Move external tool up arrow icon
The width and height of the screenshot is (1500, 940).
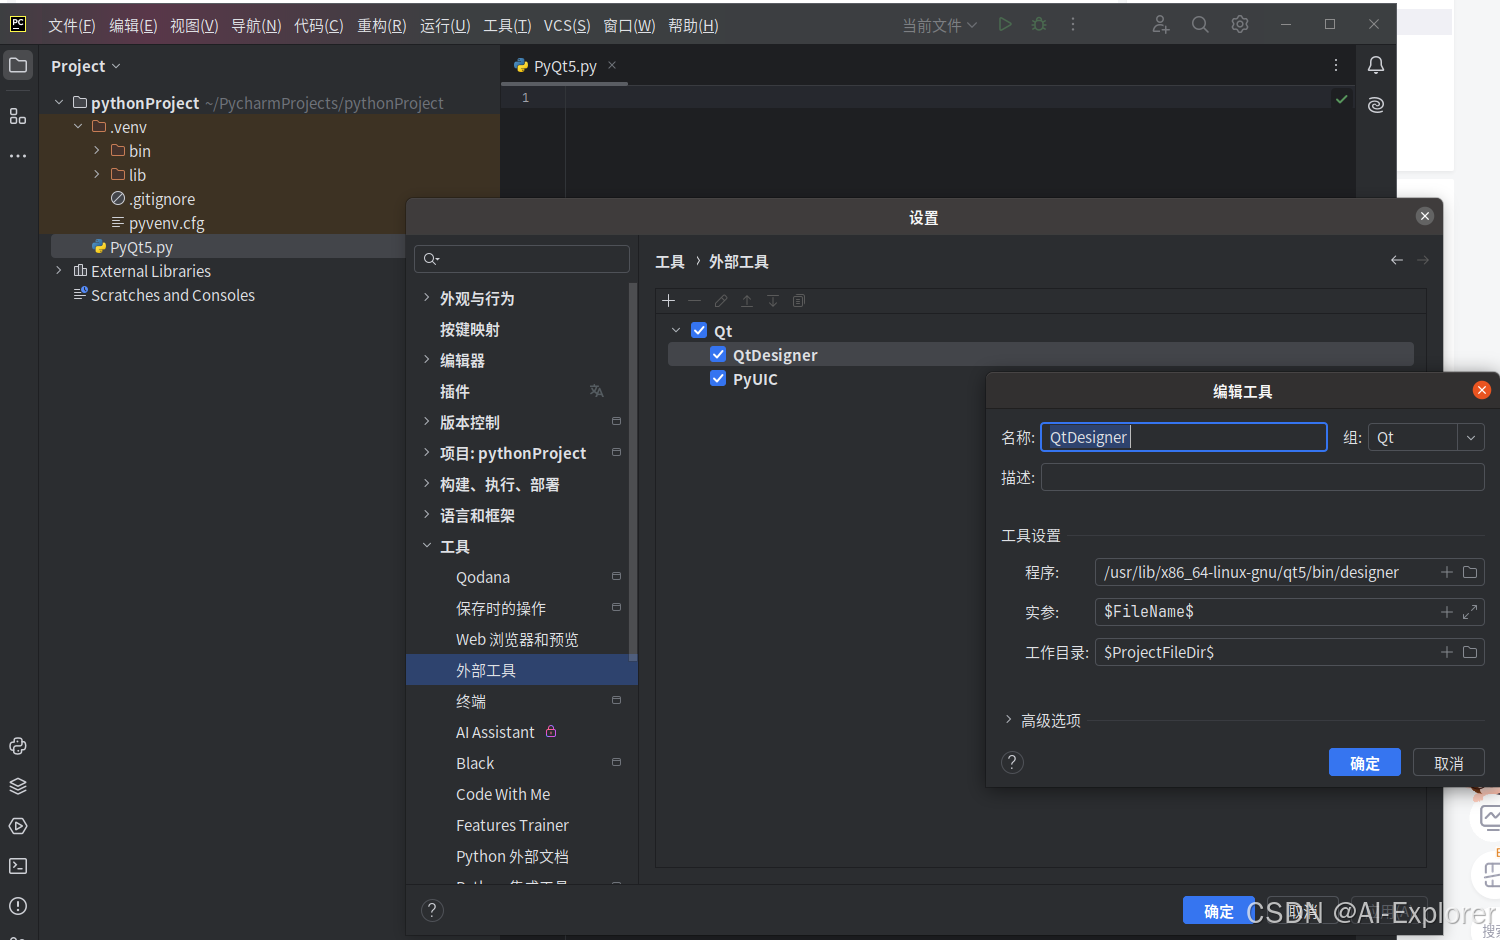(x=747, y=301)
